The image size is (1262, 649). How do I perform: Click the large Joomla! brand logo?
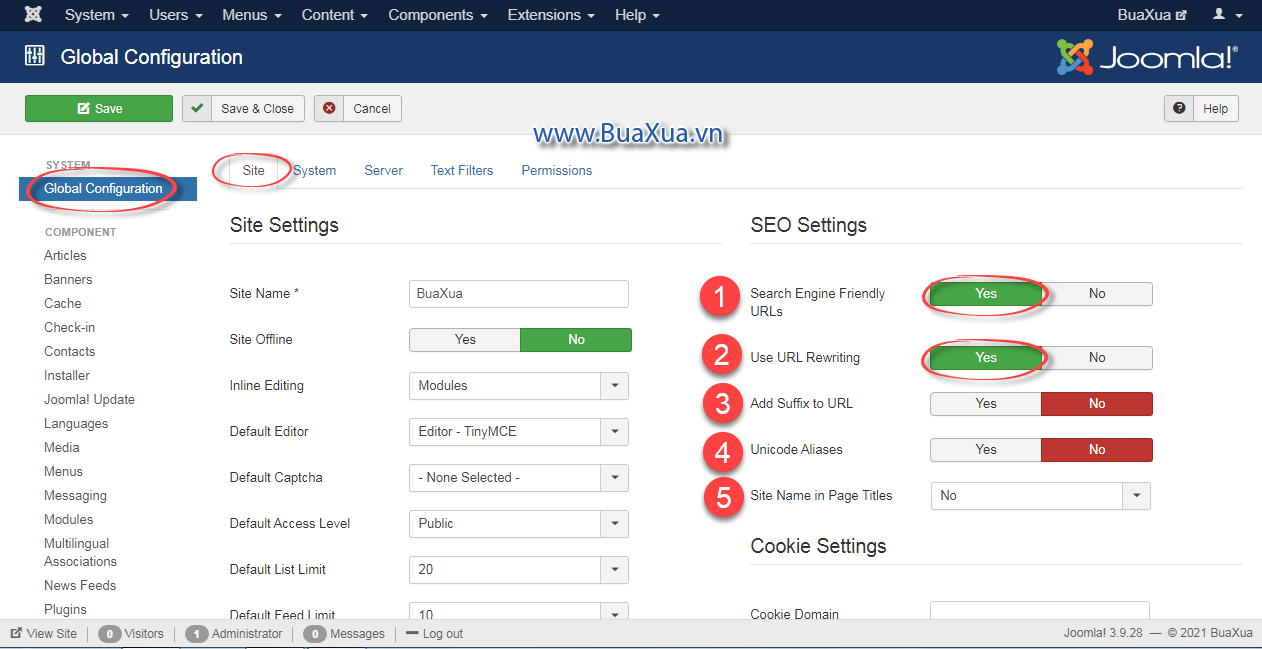tap(1148, 57)
